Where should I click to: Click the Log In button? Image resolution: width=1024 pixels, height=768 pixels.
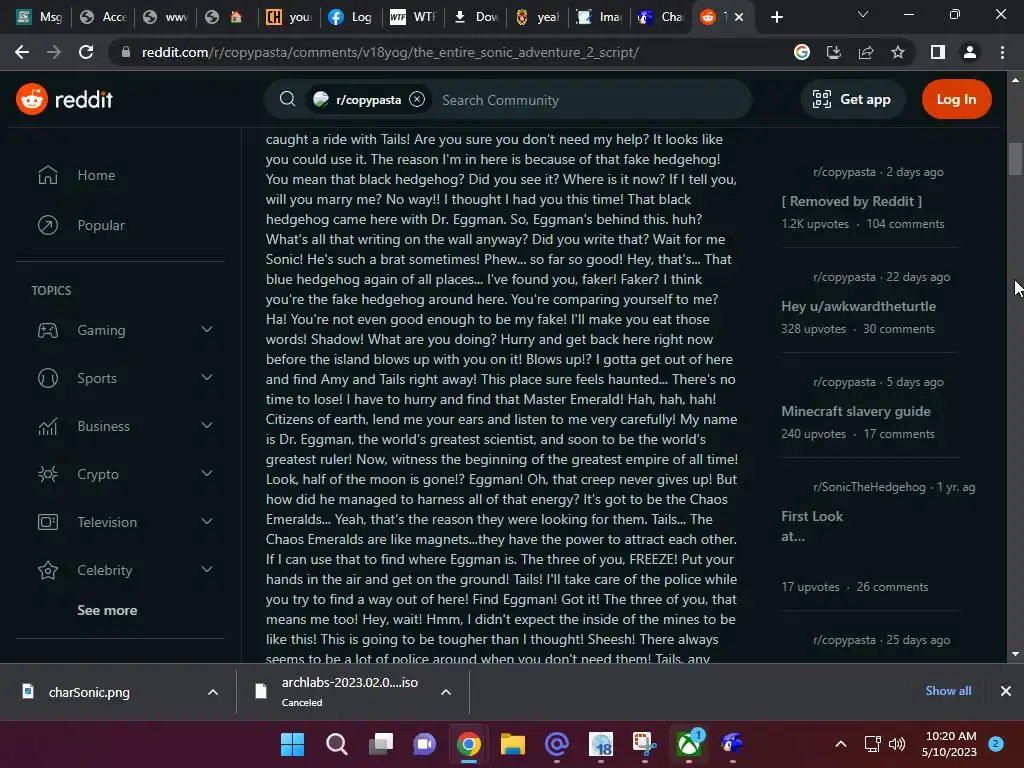[x=956, y=99]
